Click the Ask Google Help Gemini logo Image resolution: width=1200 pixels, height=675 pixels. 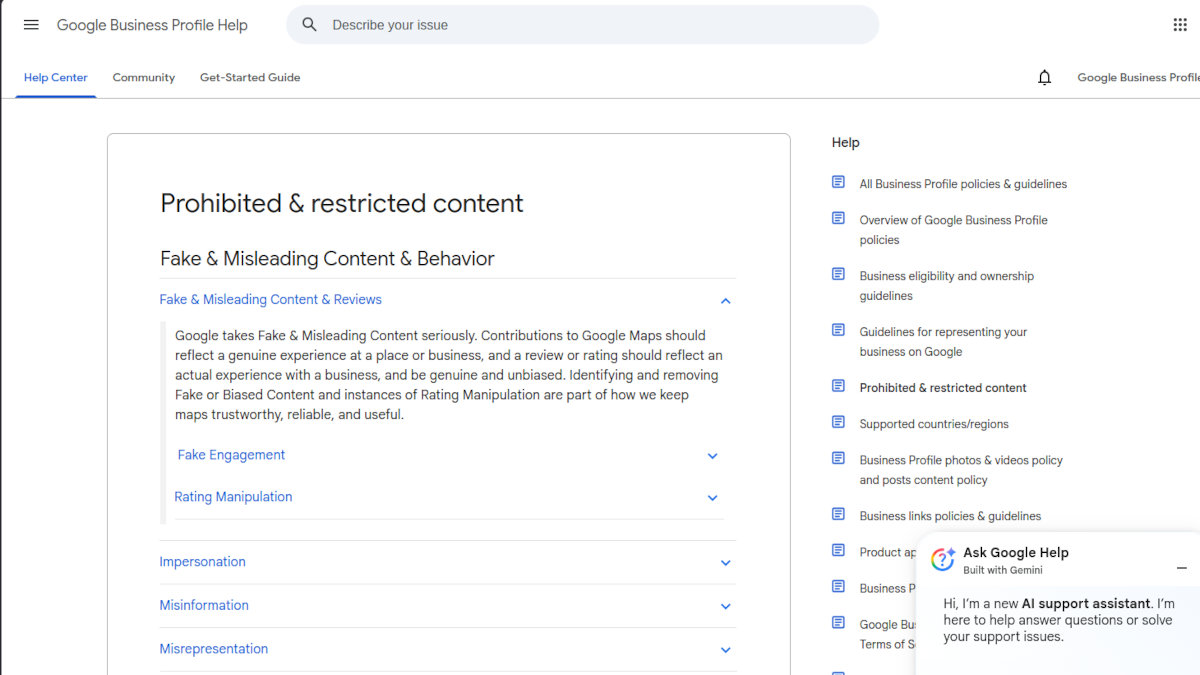pos(943,560)
